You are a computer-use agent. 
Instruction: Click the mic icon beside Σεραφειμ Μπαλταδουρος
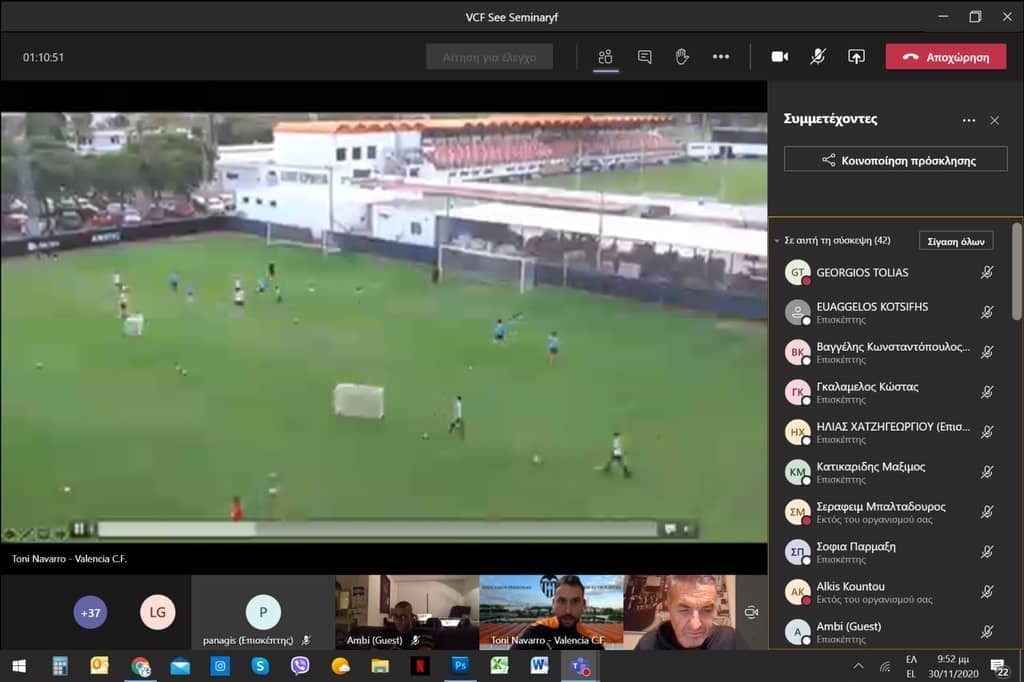click(987, 512)
